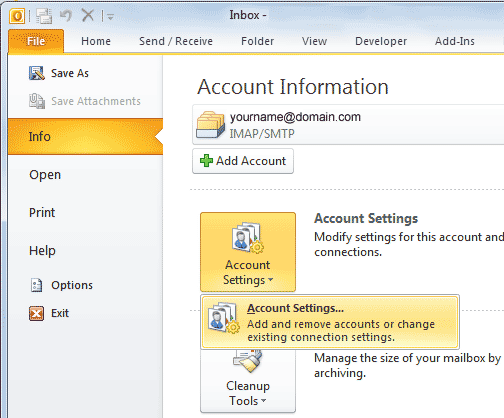Open the Send / Receive ribbon tab
Viewport: 504px width, 418px height.
click(176, 41)
